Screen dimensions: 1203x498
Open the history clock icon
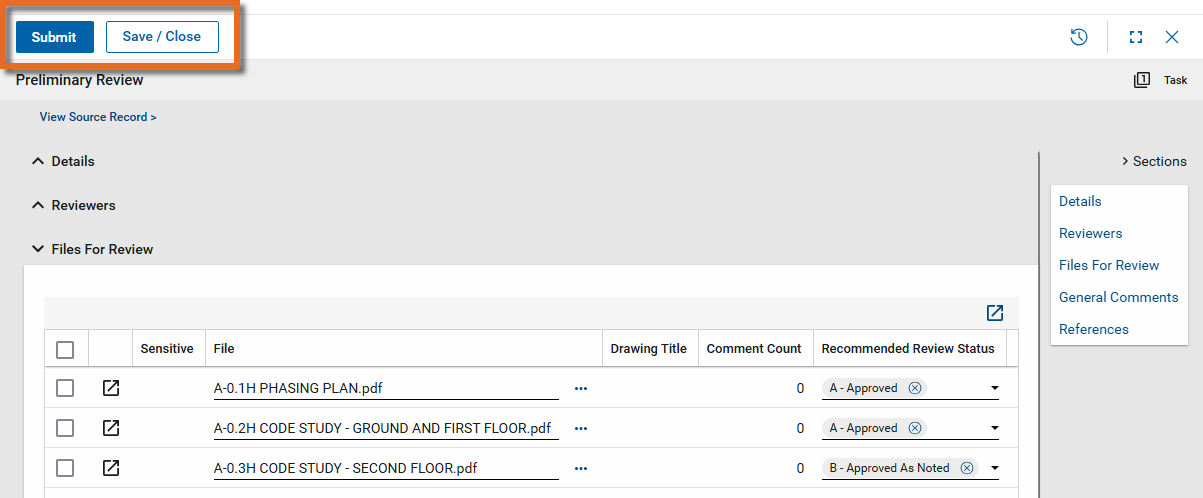(1079, 37)
